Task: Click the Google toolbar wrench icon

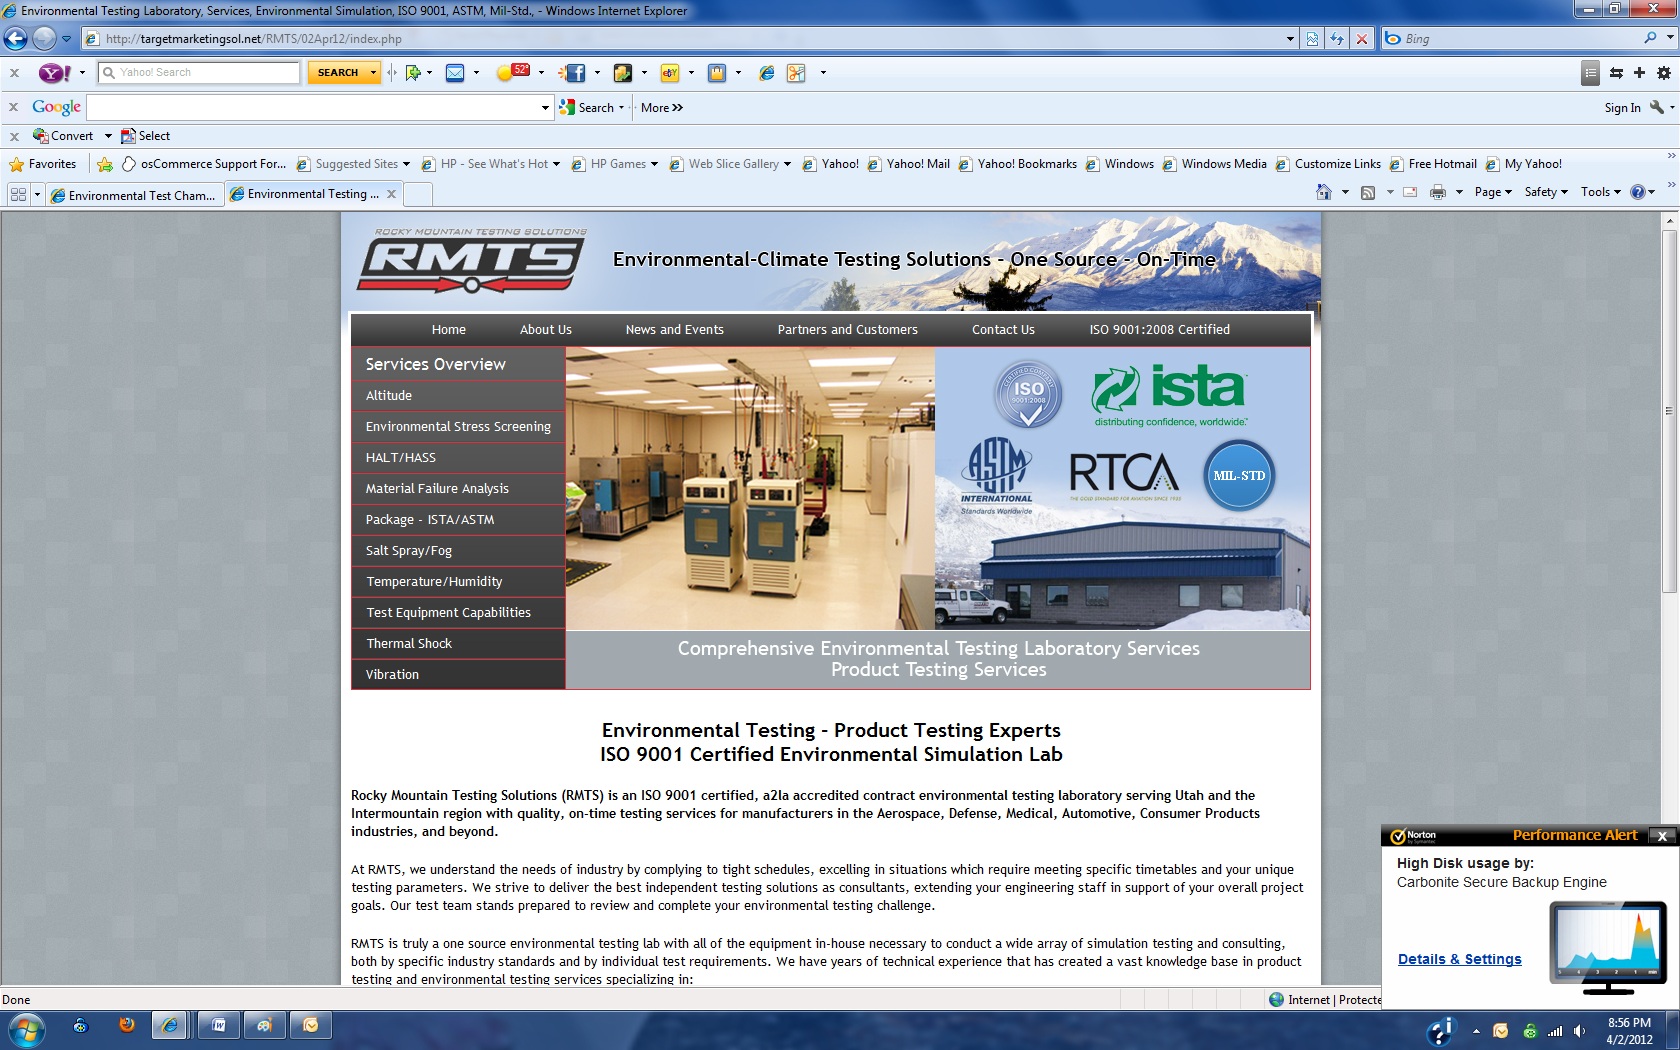Action: 1657,107
